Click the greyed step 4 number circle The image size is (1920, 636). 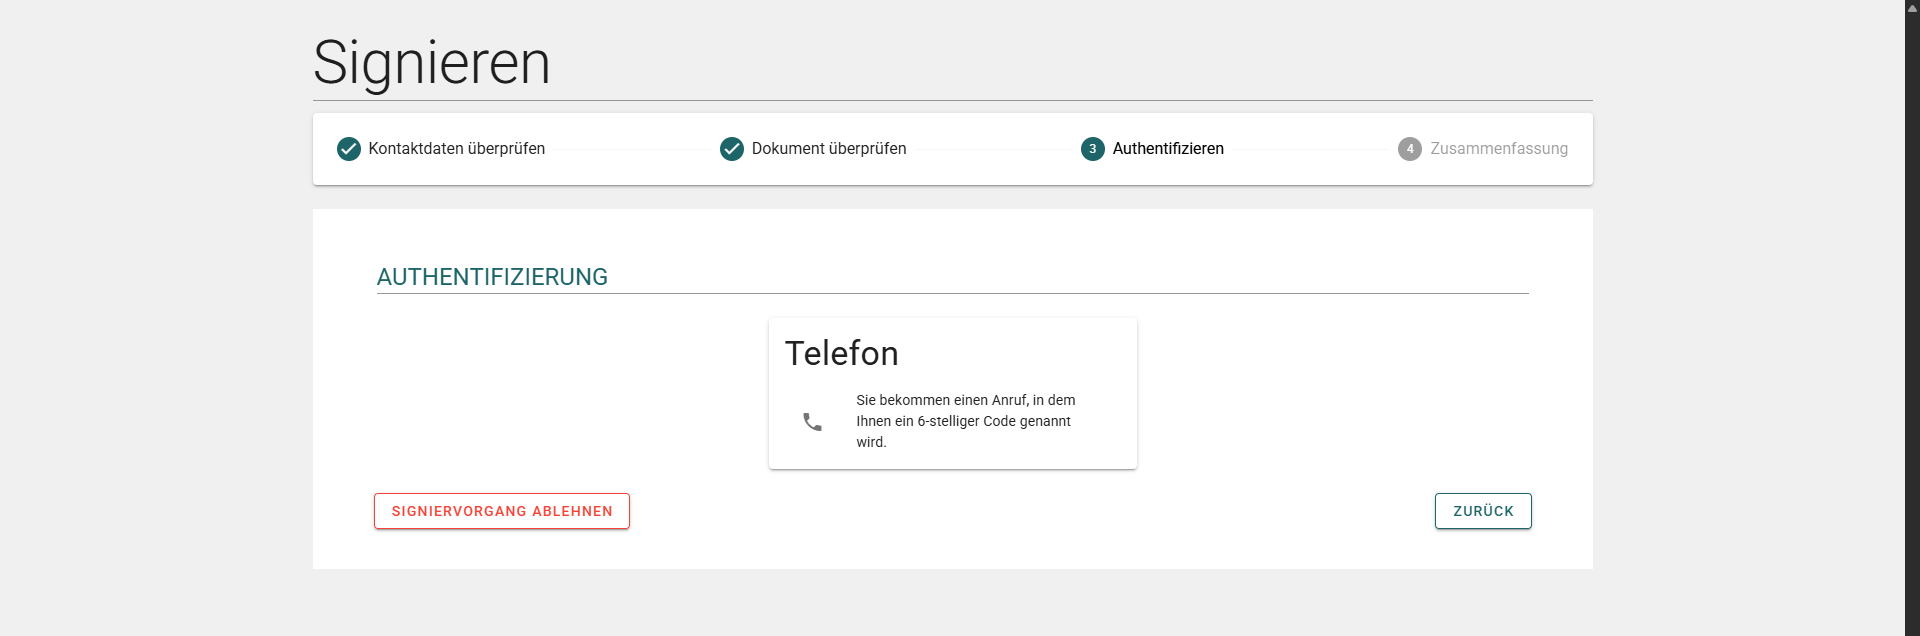1409,149
